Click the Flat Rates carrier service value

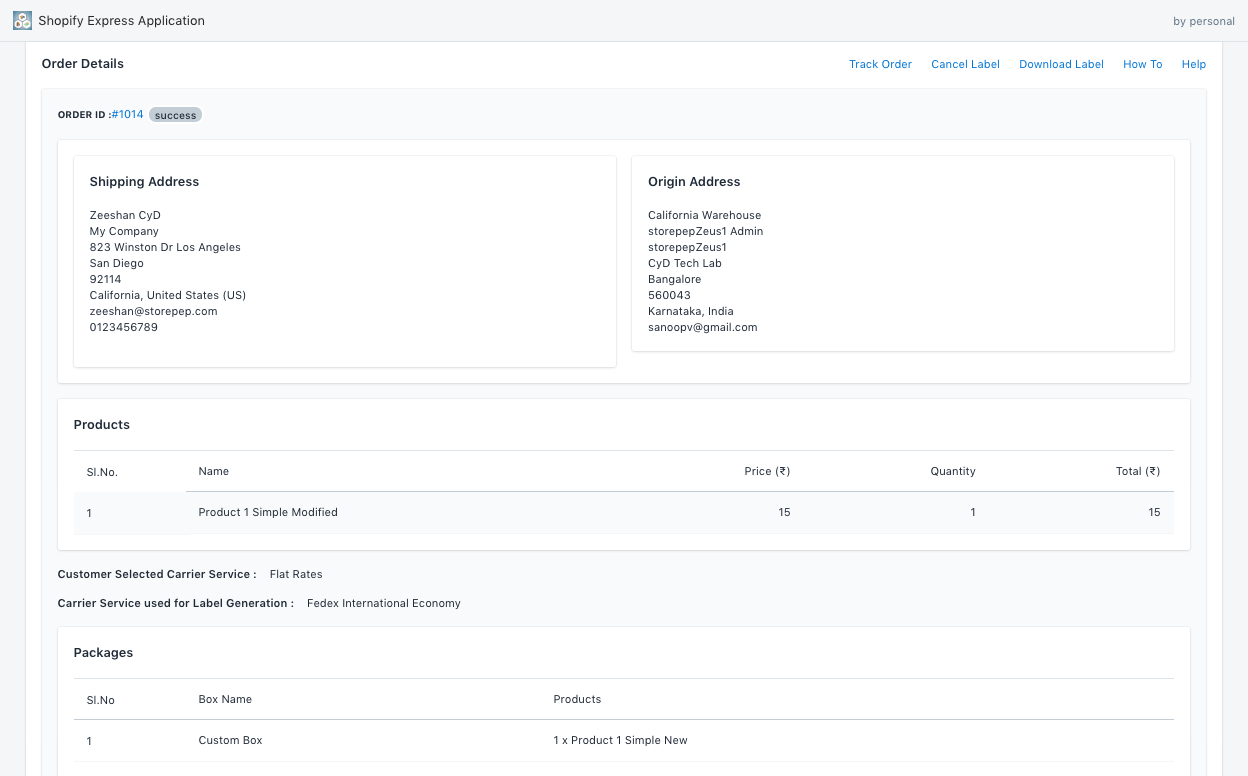[x=296, y=574]
